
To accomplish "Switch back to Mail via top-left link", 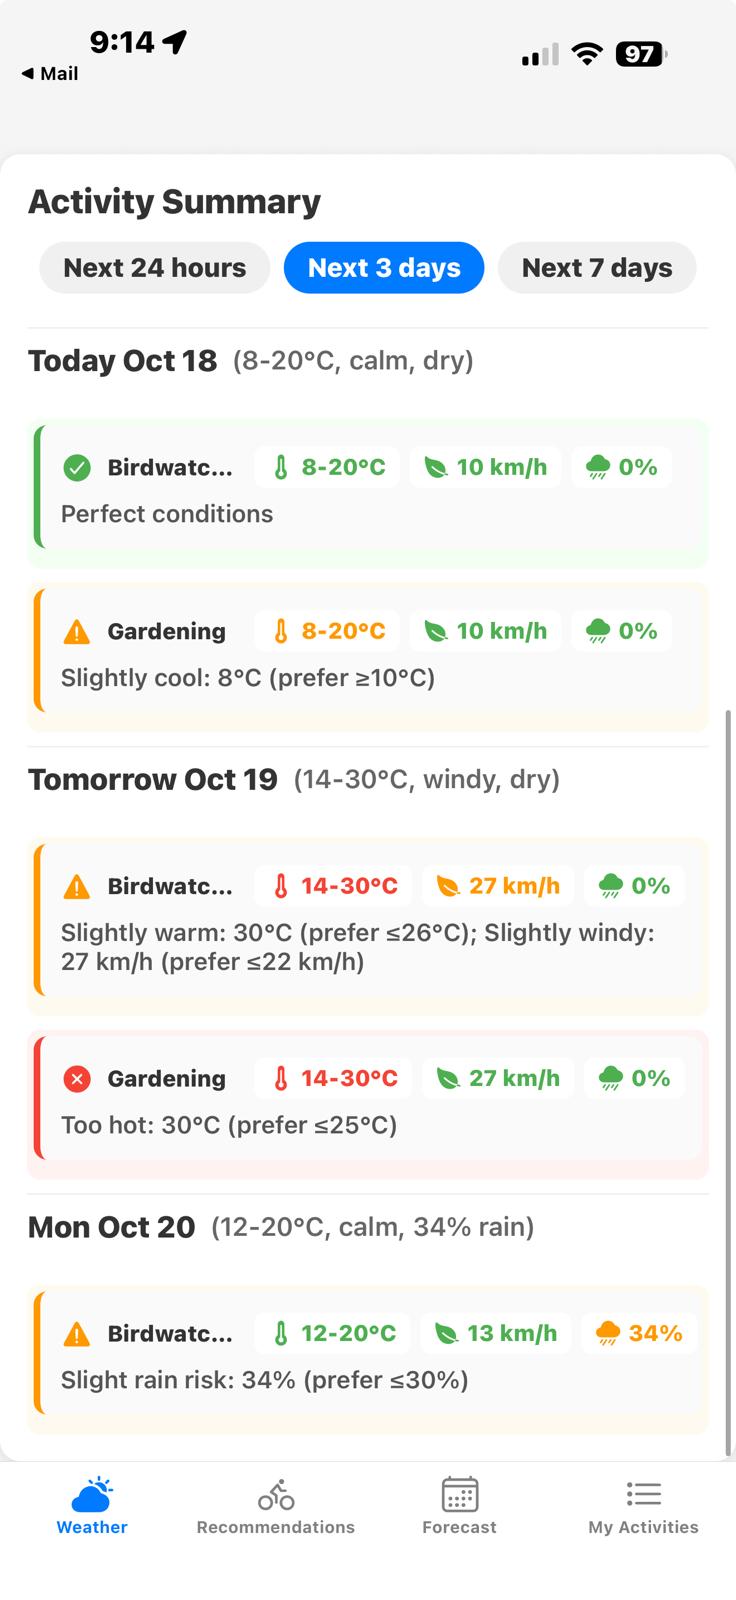I will (50, 73).
